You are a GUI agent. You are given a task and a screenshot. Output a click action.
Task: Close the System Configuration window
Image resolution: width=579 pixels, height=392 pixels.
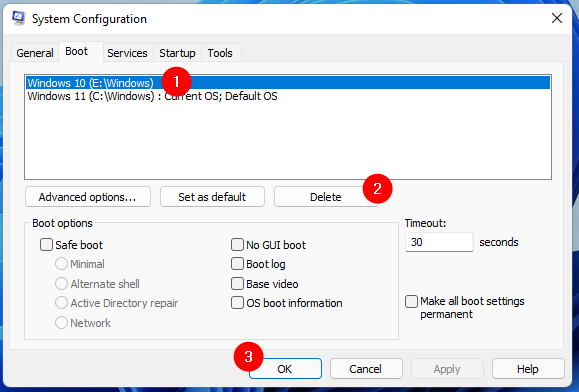(x=556, y=18)
